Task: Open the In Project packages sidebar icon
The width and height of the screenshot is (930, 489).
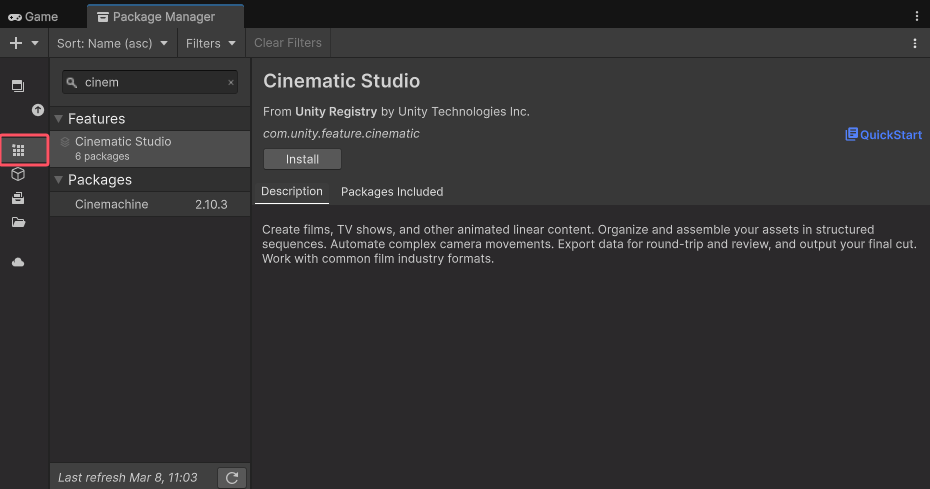Action: 18,85
